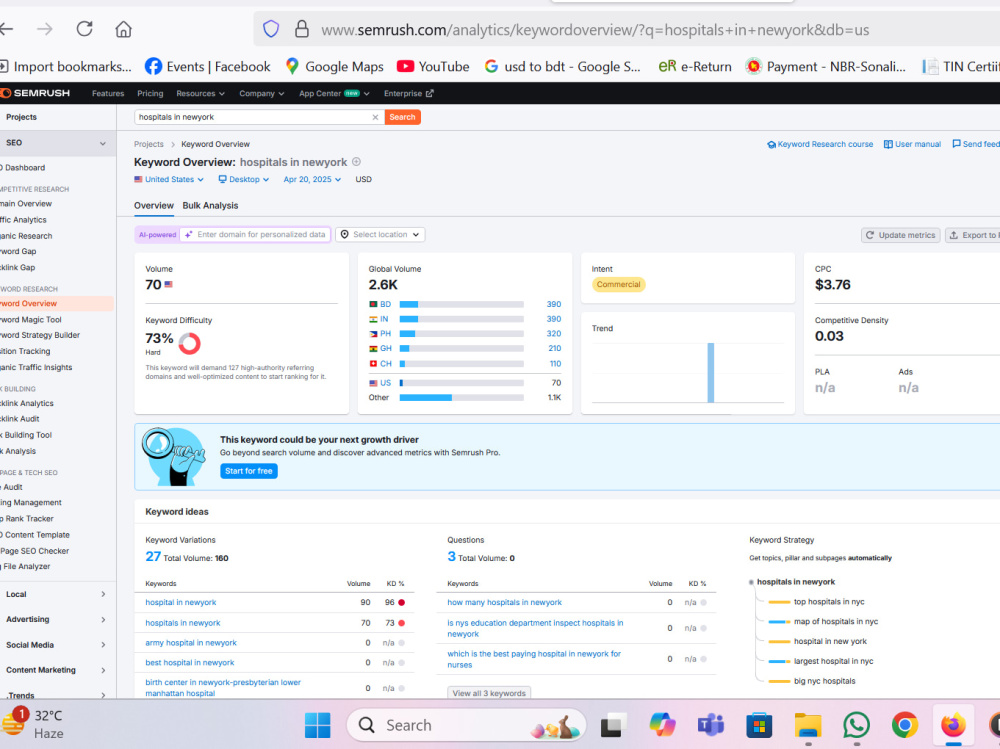Open Keyword Magic Tool in sidebar
The height and width of the screenshot is (749, 1000).
coord(31,320)
